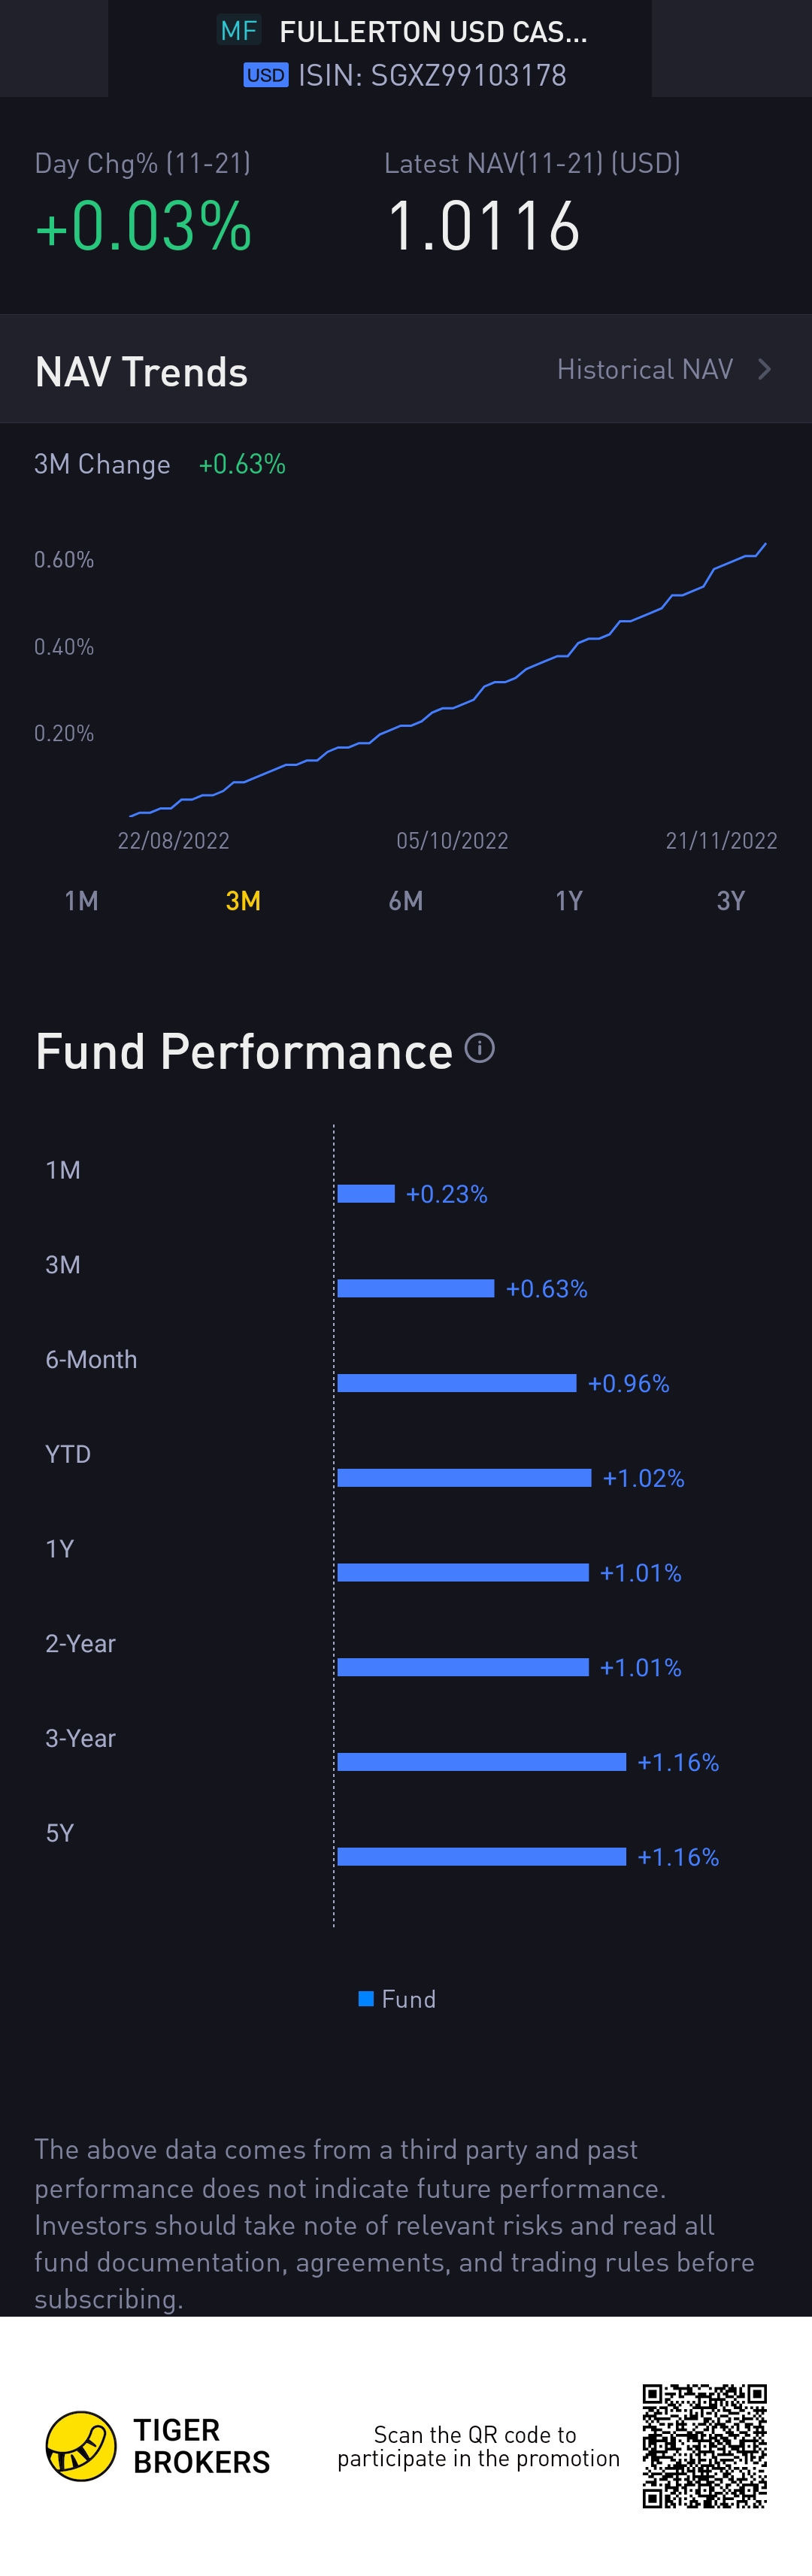Tap the promotion QR code

click(x=704, y=2446)
